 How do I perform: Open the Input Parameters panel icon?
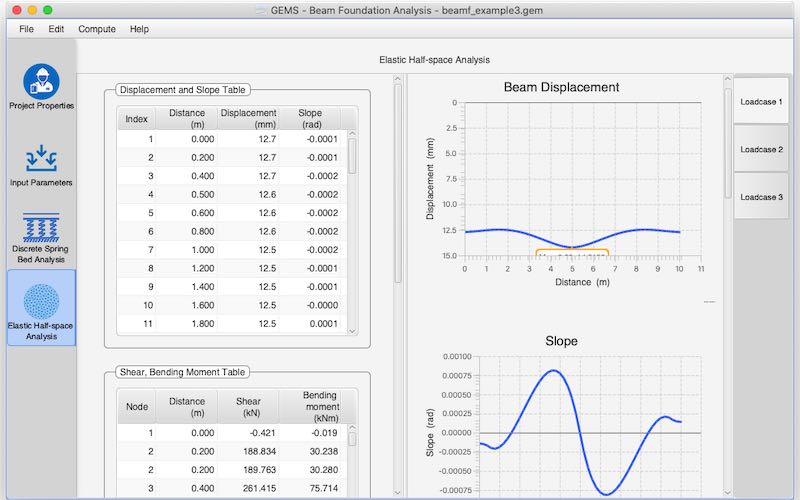[x=41, y=158]
